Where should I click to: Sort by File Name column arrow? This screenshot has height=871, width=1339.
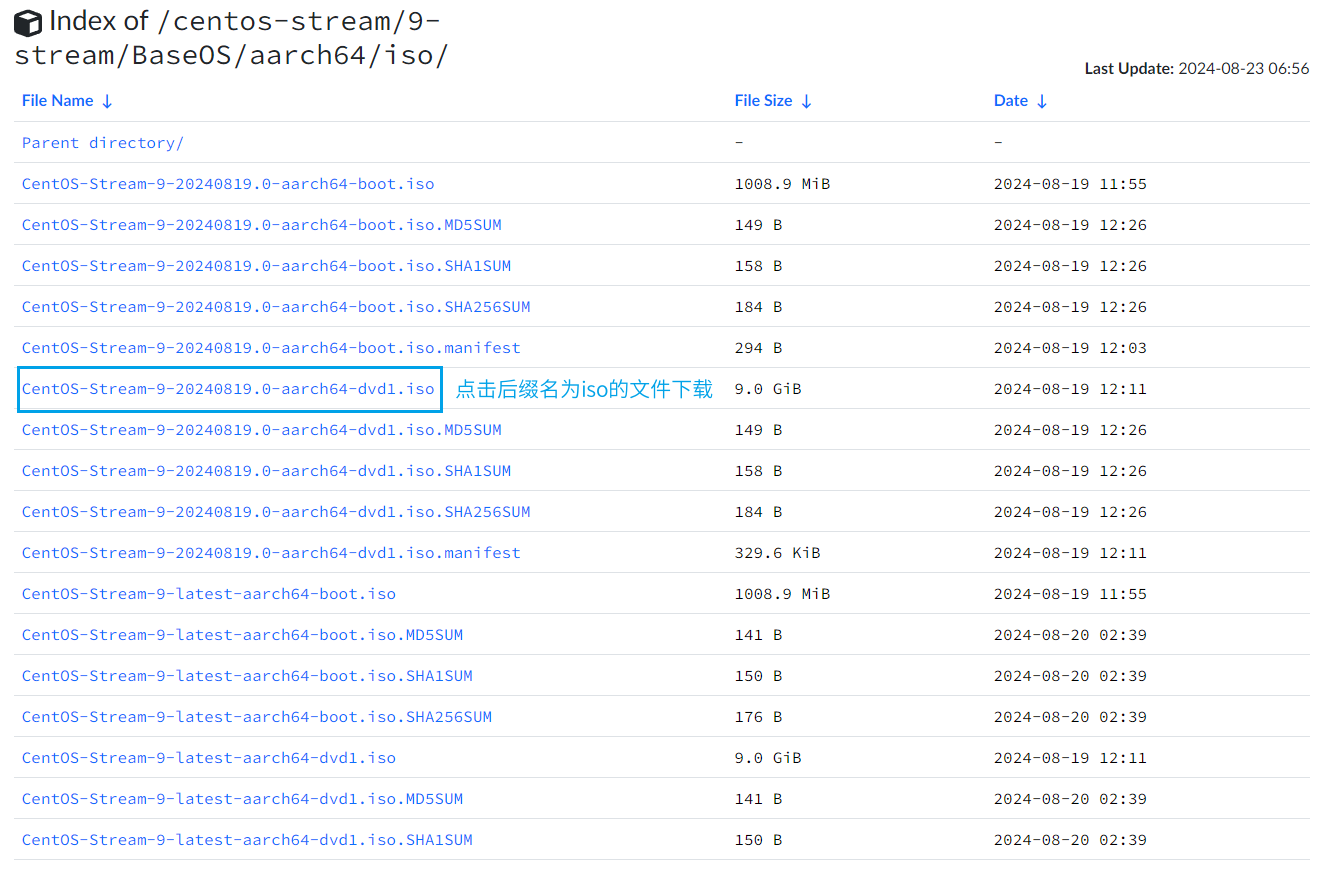point(107,101)
